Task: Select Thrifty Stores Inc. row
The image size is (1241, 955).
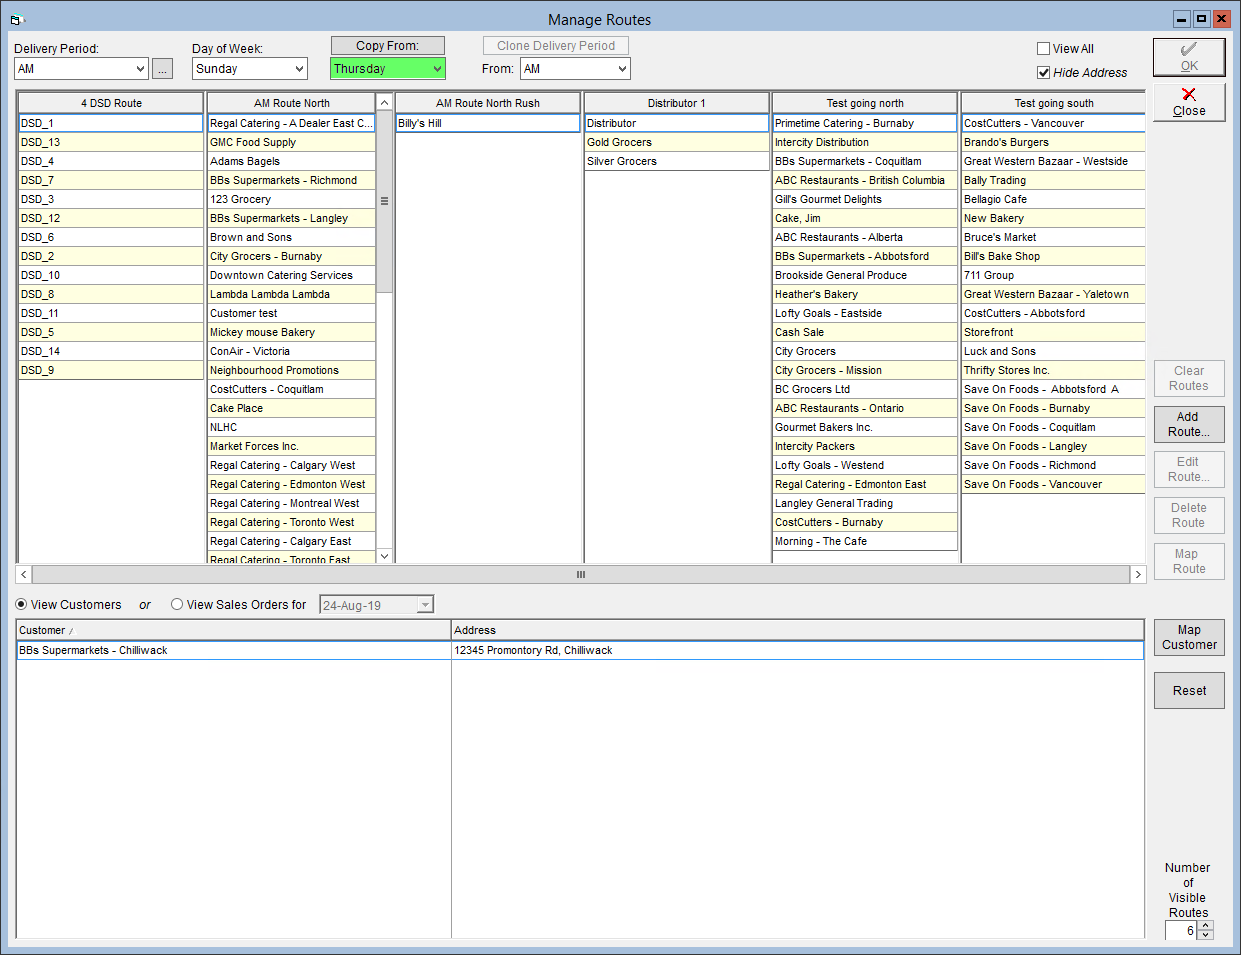Action: click(x=1053, y=370)
